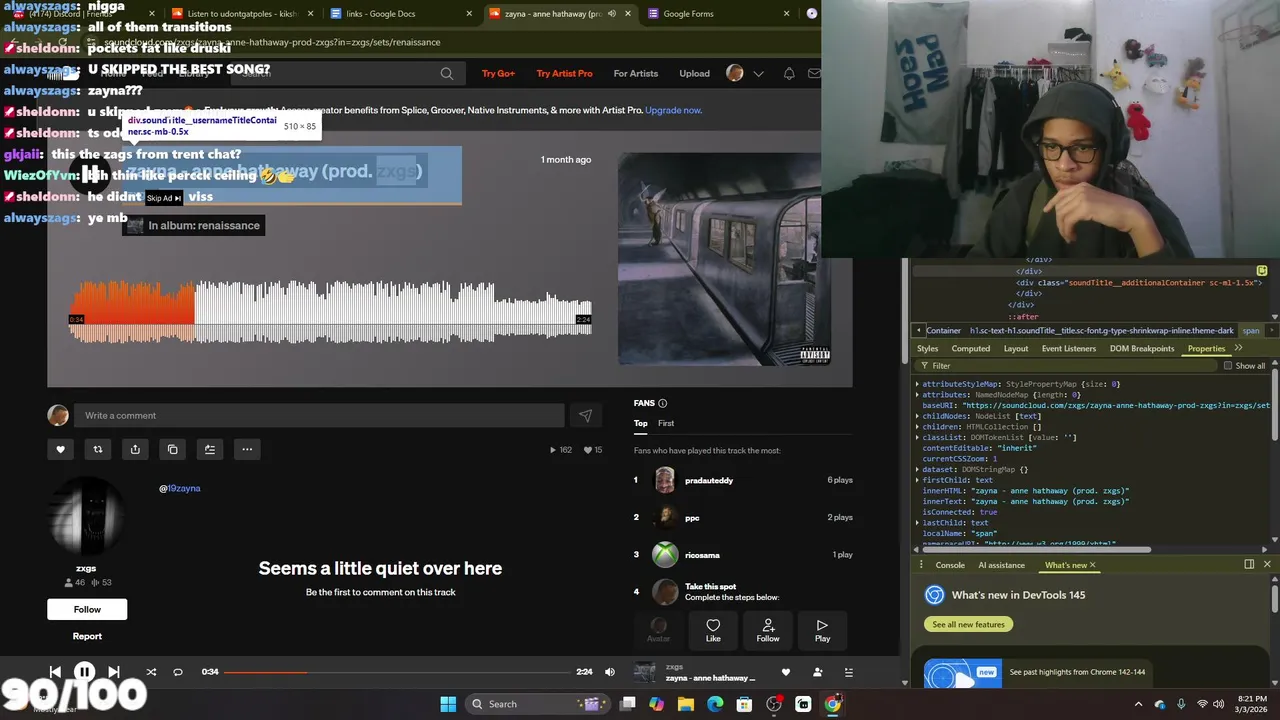The height and width of the screenshot is (720, 1280).
Task: Expand the children HTMLCollection property
Action: point(918,427)
